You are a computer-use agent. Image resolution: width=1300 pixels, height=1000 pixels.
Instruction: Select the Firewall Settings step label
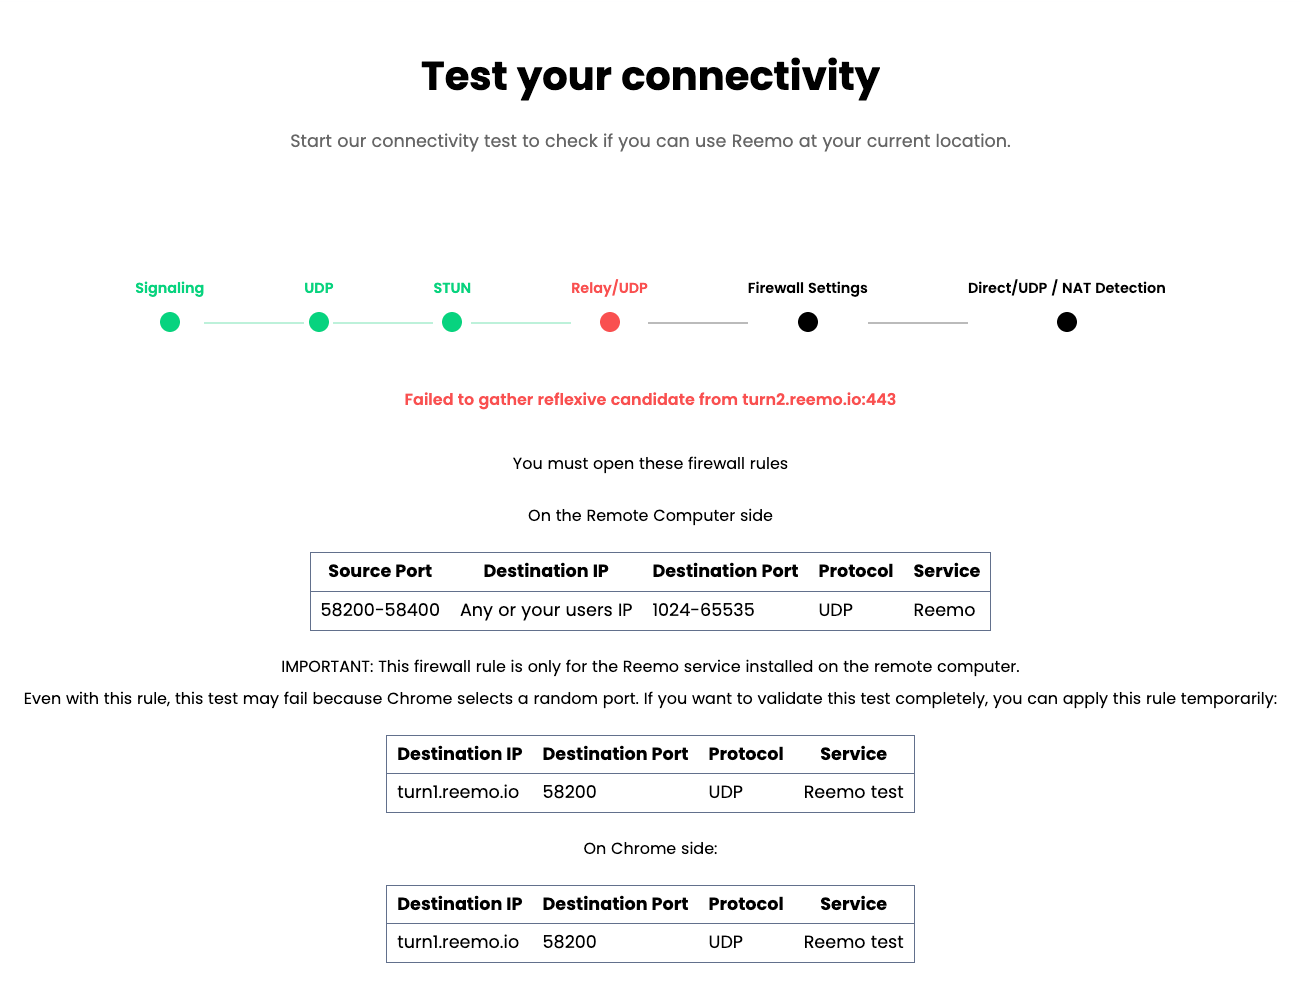coord(807,288)
